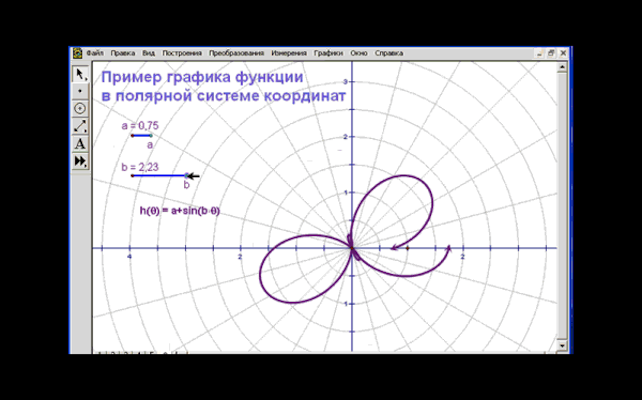Click the scroll down arrow
Image resolution: width=642 pixels, height=400 pixels.
coord(562,346)
